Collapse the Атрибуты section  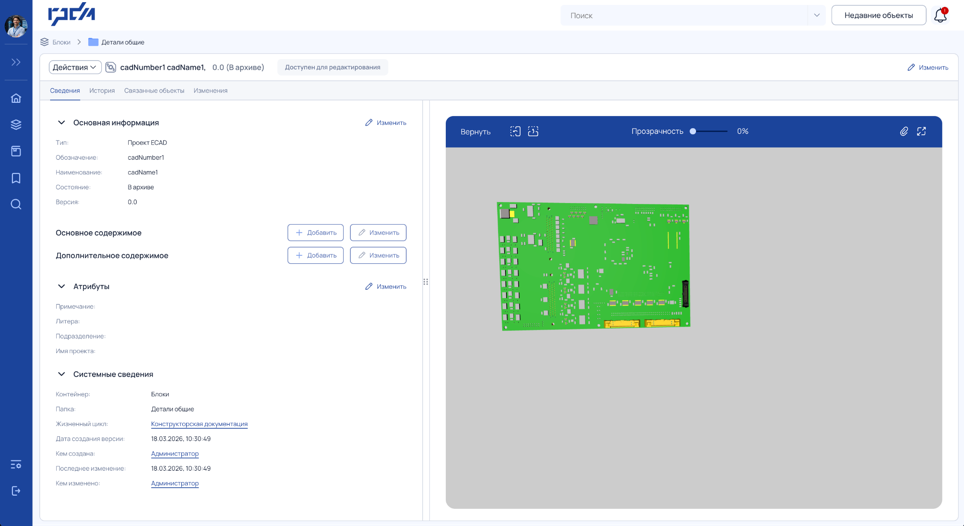click(61, 286)
